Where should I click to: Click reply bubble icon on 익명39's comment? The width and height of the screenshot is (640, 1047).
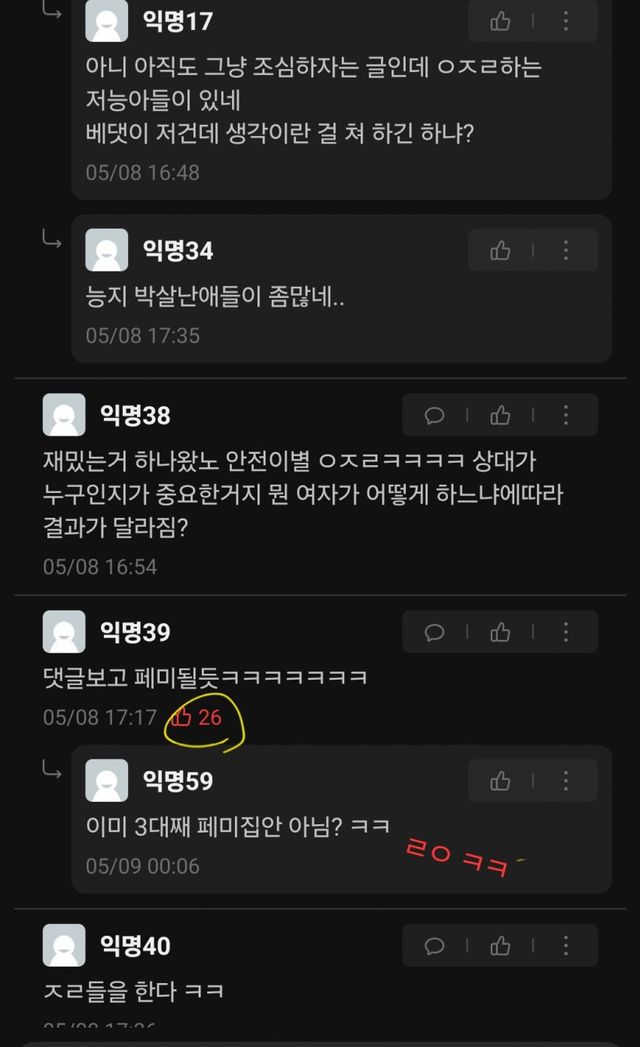[x=434, y=632]
